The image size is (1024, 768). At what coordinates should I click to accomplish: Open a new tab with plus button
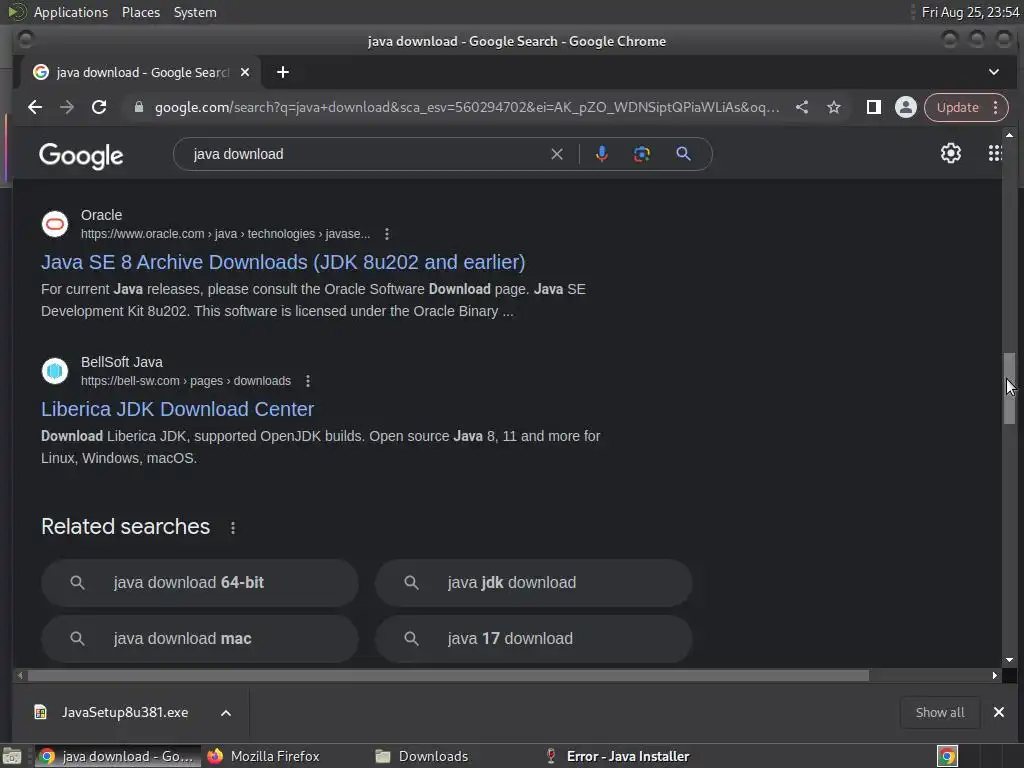point(283,72)
